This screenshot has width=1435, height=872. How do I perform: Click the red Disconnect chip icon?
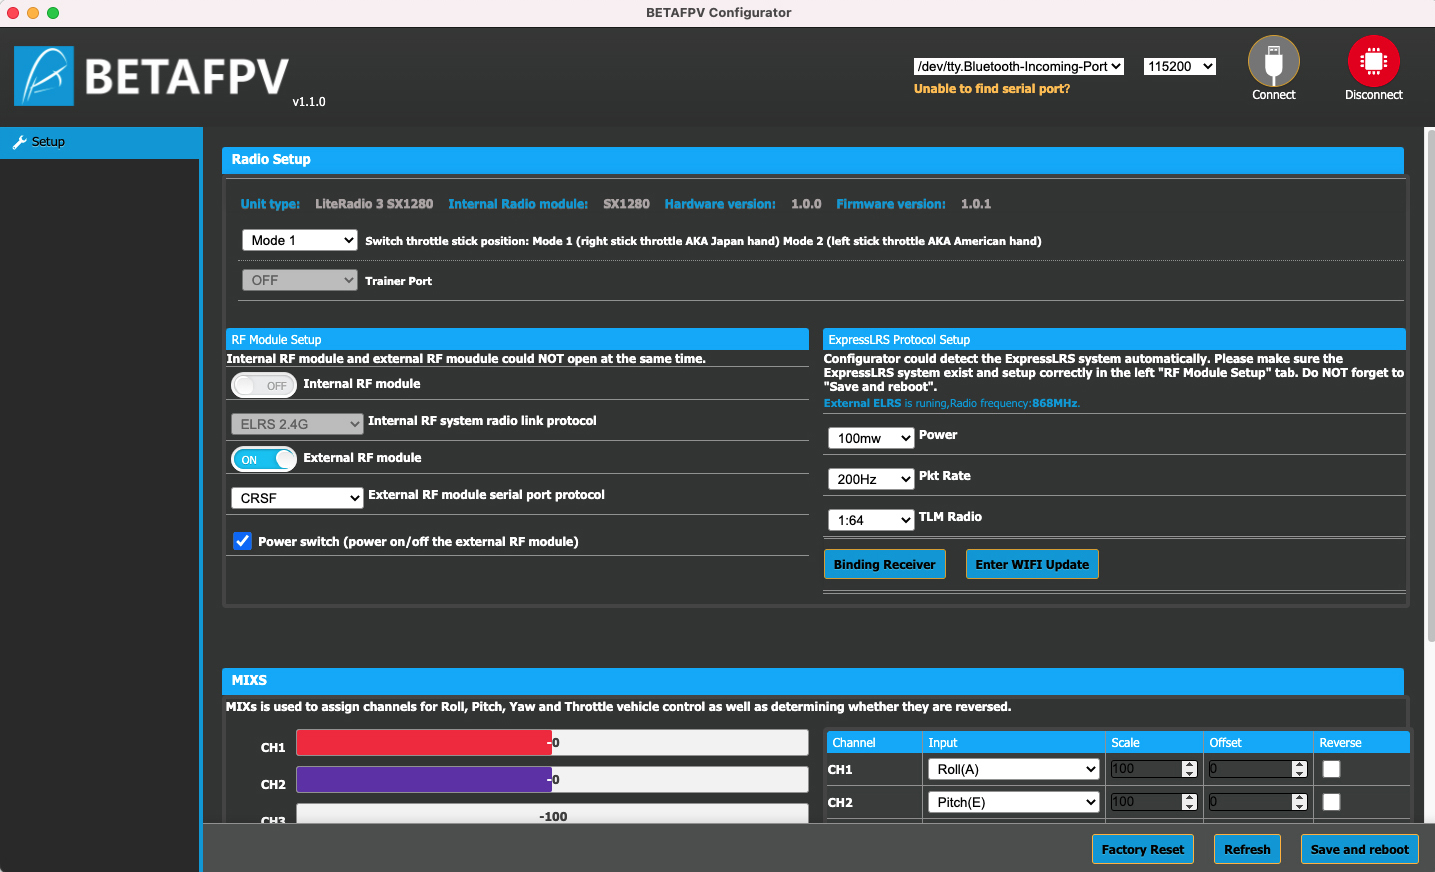click(1373, 61)
